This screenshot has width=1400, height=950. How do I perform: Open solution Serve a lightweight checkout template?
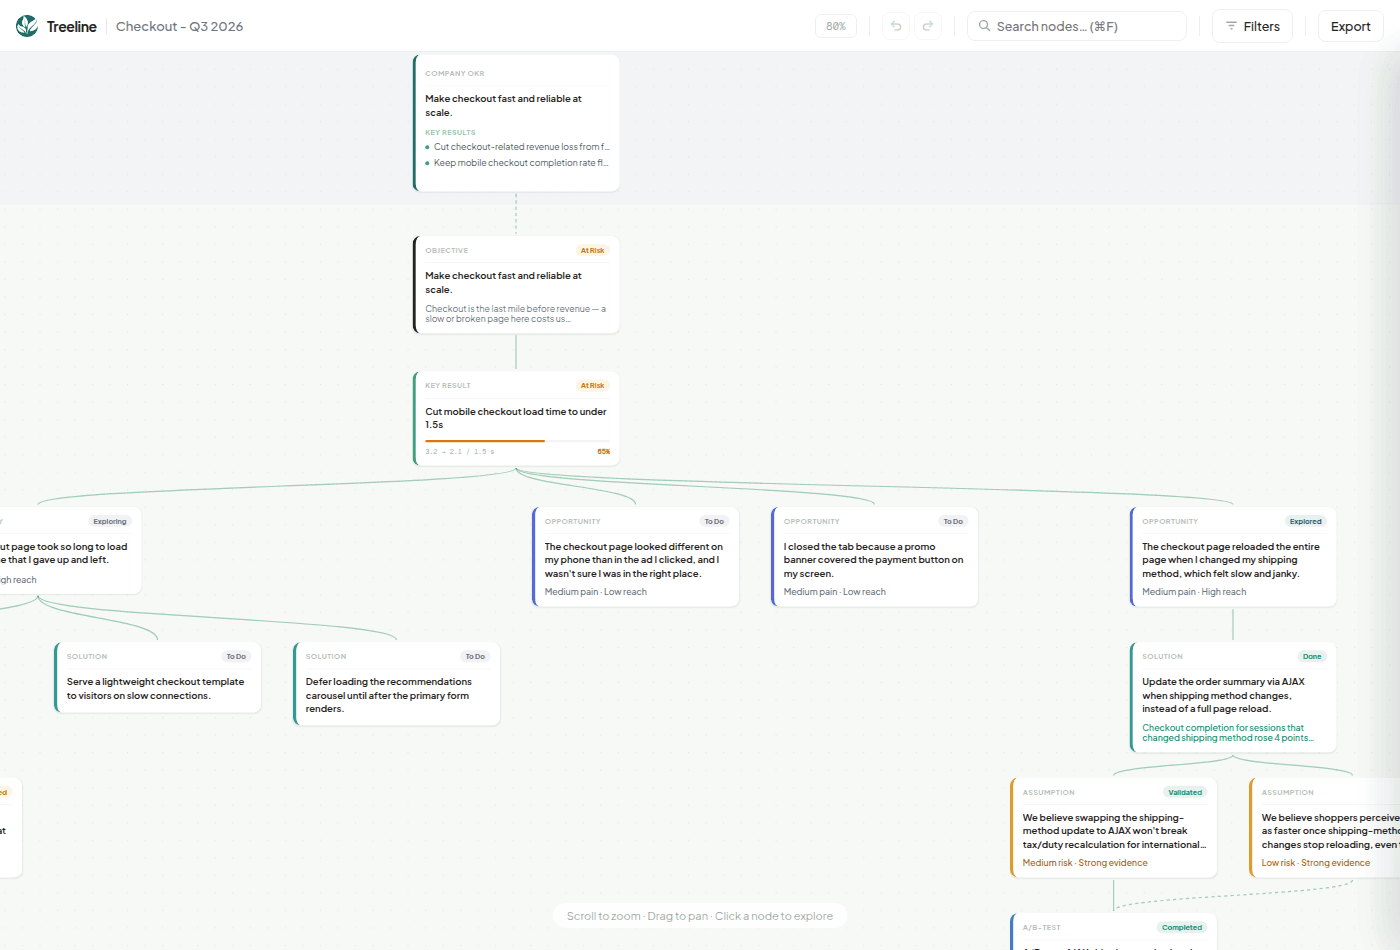pyautogui.click(x=158, y=677)
